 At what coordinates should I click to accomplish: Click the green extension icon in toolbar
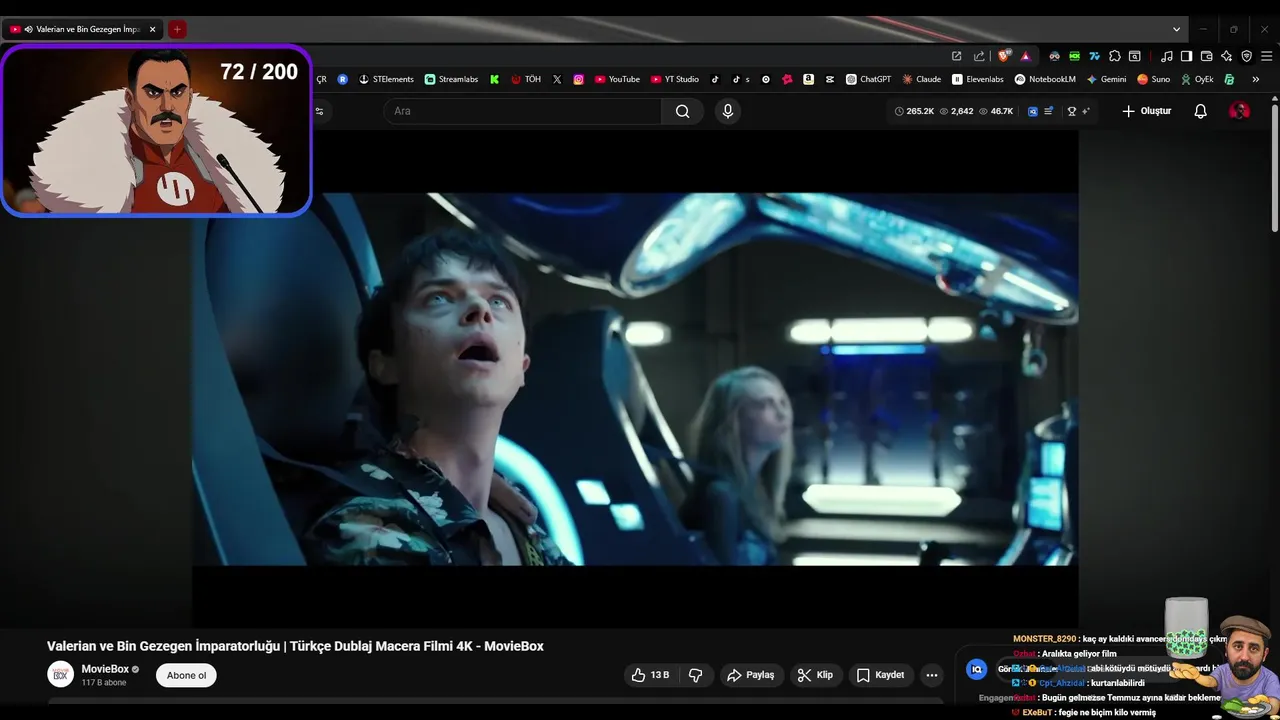(x=1075, y=56)
